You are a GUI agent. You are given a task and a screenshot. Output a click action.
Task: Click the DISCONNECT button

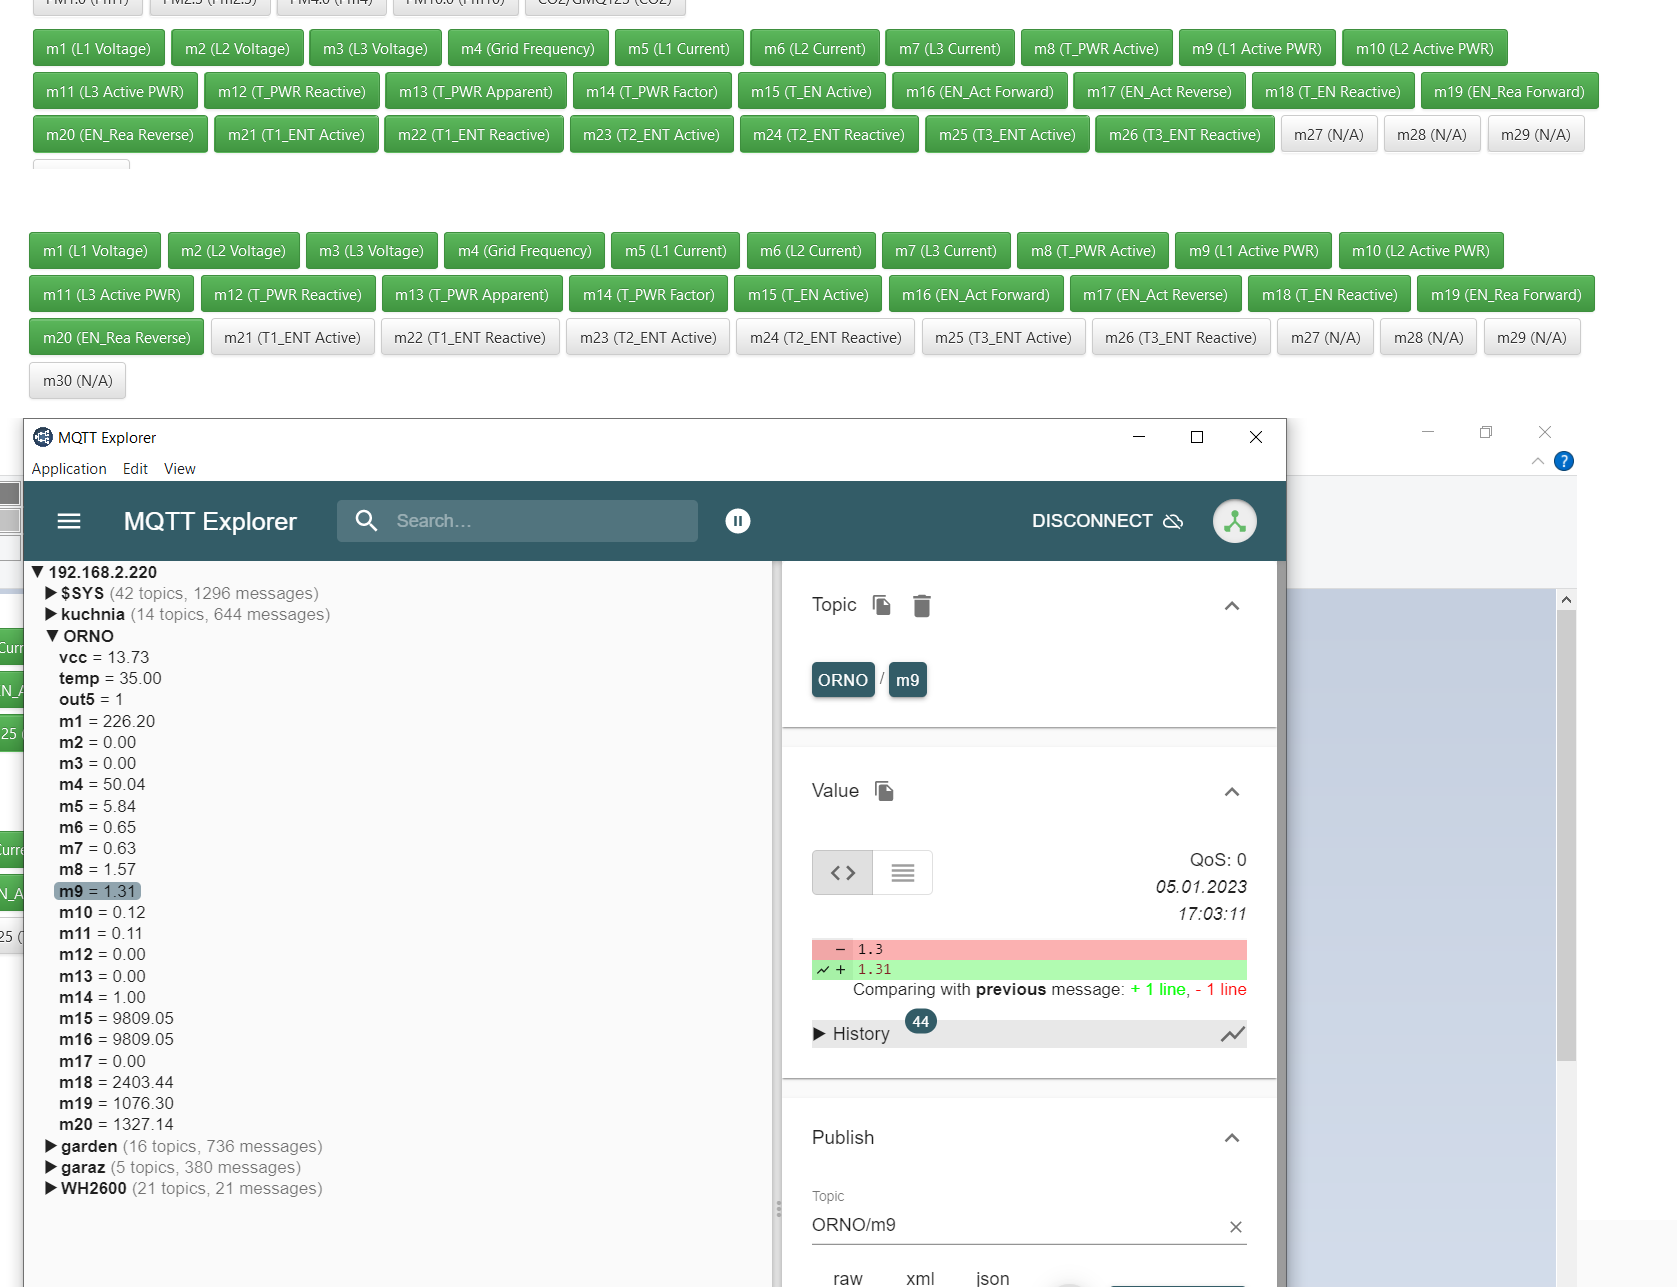point(1107,521)
